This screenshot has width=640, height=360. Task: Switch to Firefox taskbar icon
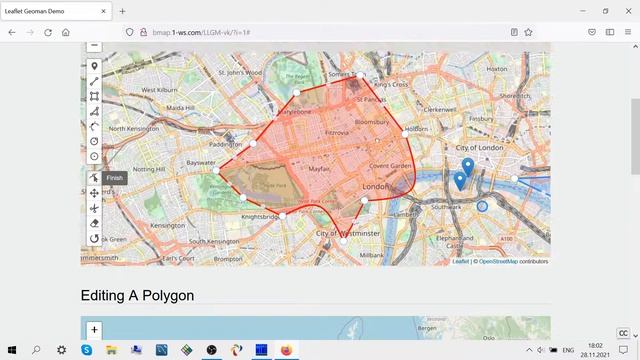pyautogui.click(x=287, y=350)
